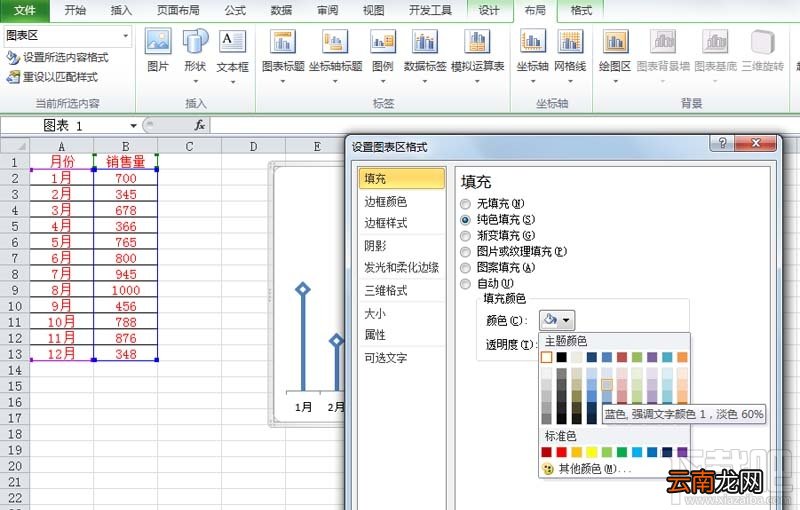Open the Name Box dropdown arrow

click(133, 125)
